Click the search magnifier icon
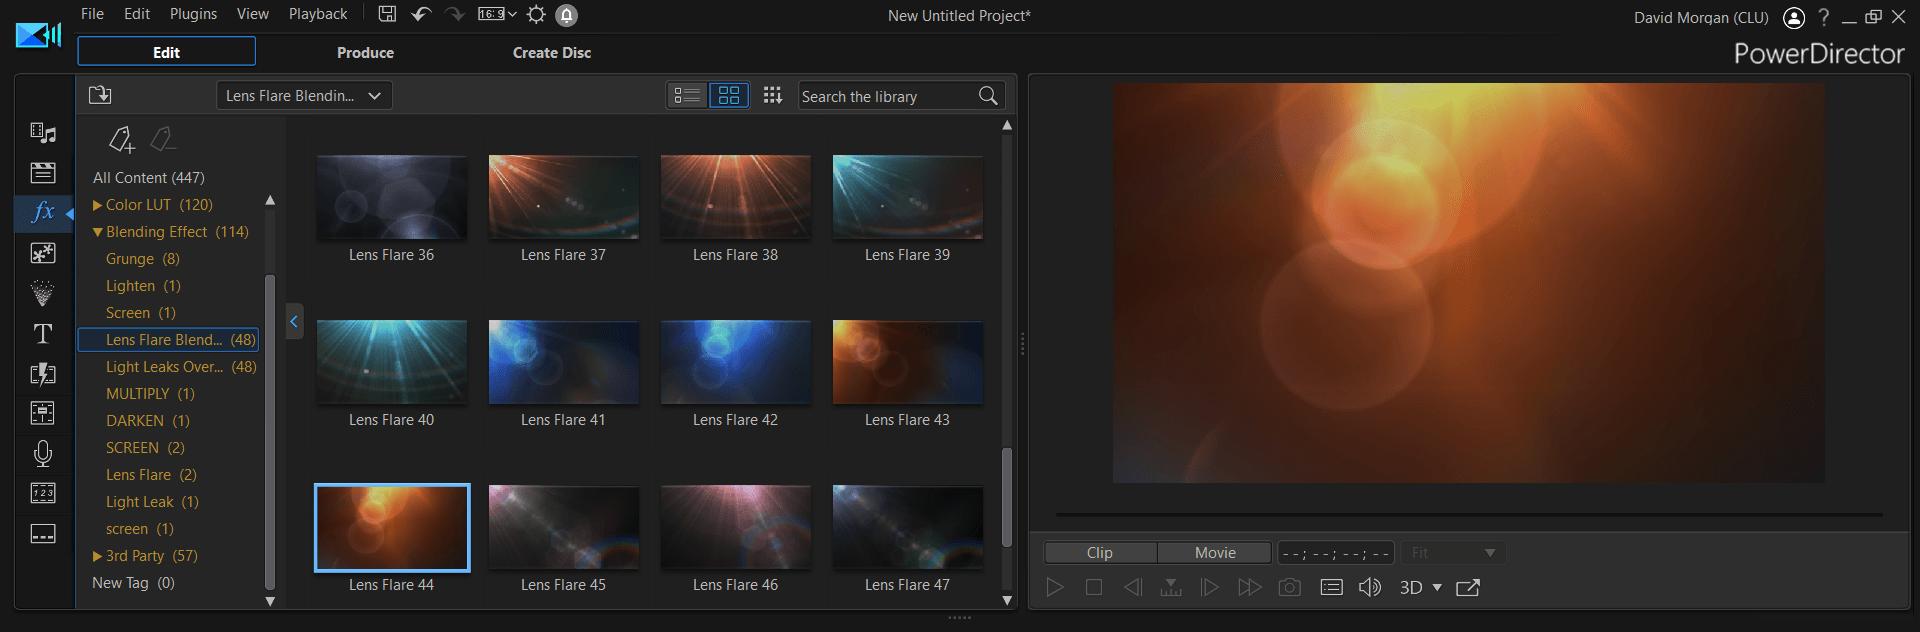The height and width of the screenshot is (632, 1920). point(988,96)
